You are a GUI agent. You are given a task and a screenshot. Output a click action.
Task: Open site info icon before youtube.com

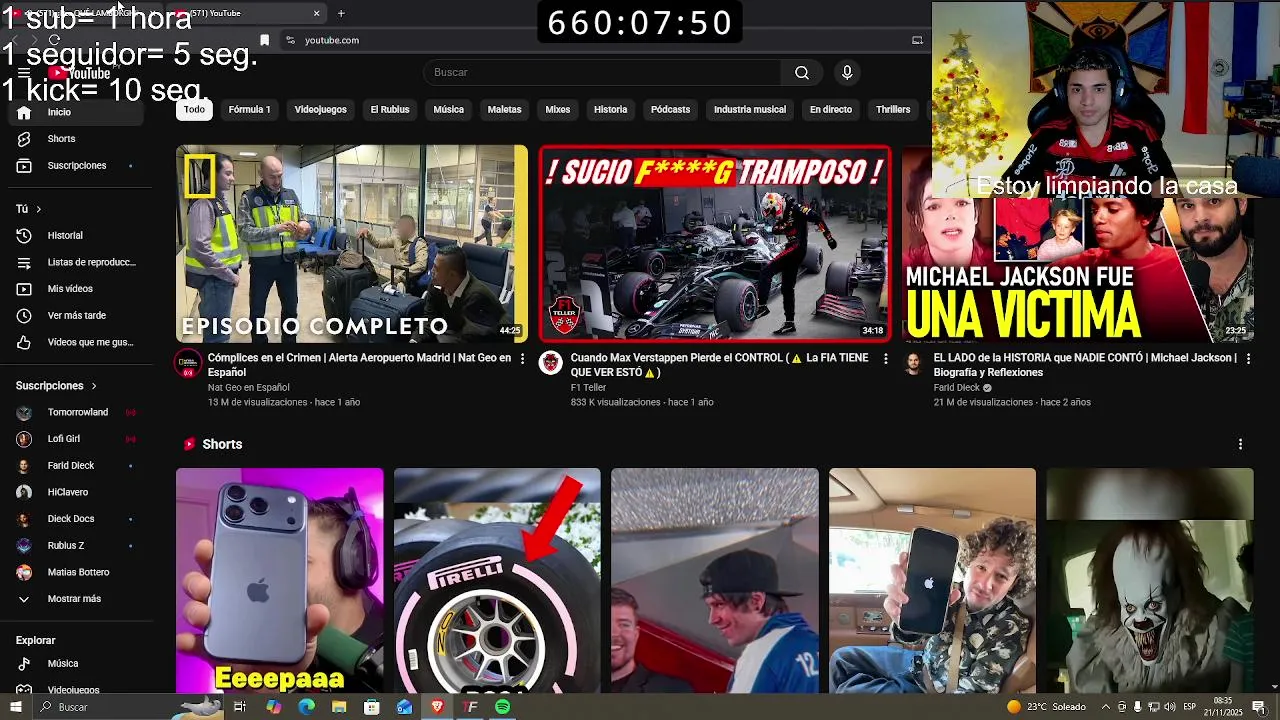290,40
